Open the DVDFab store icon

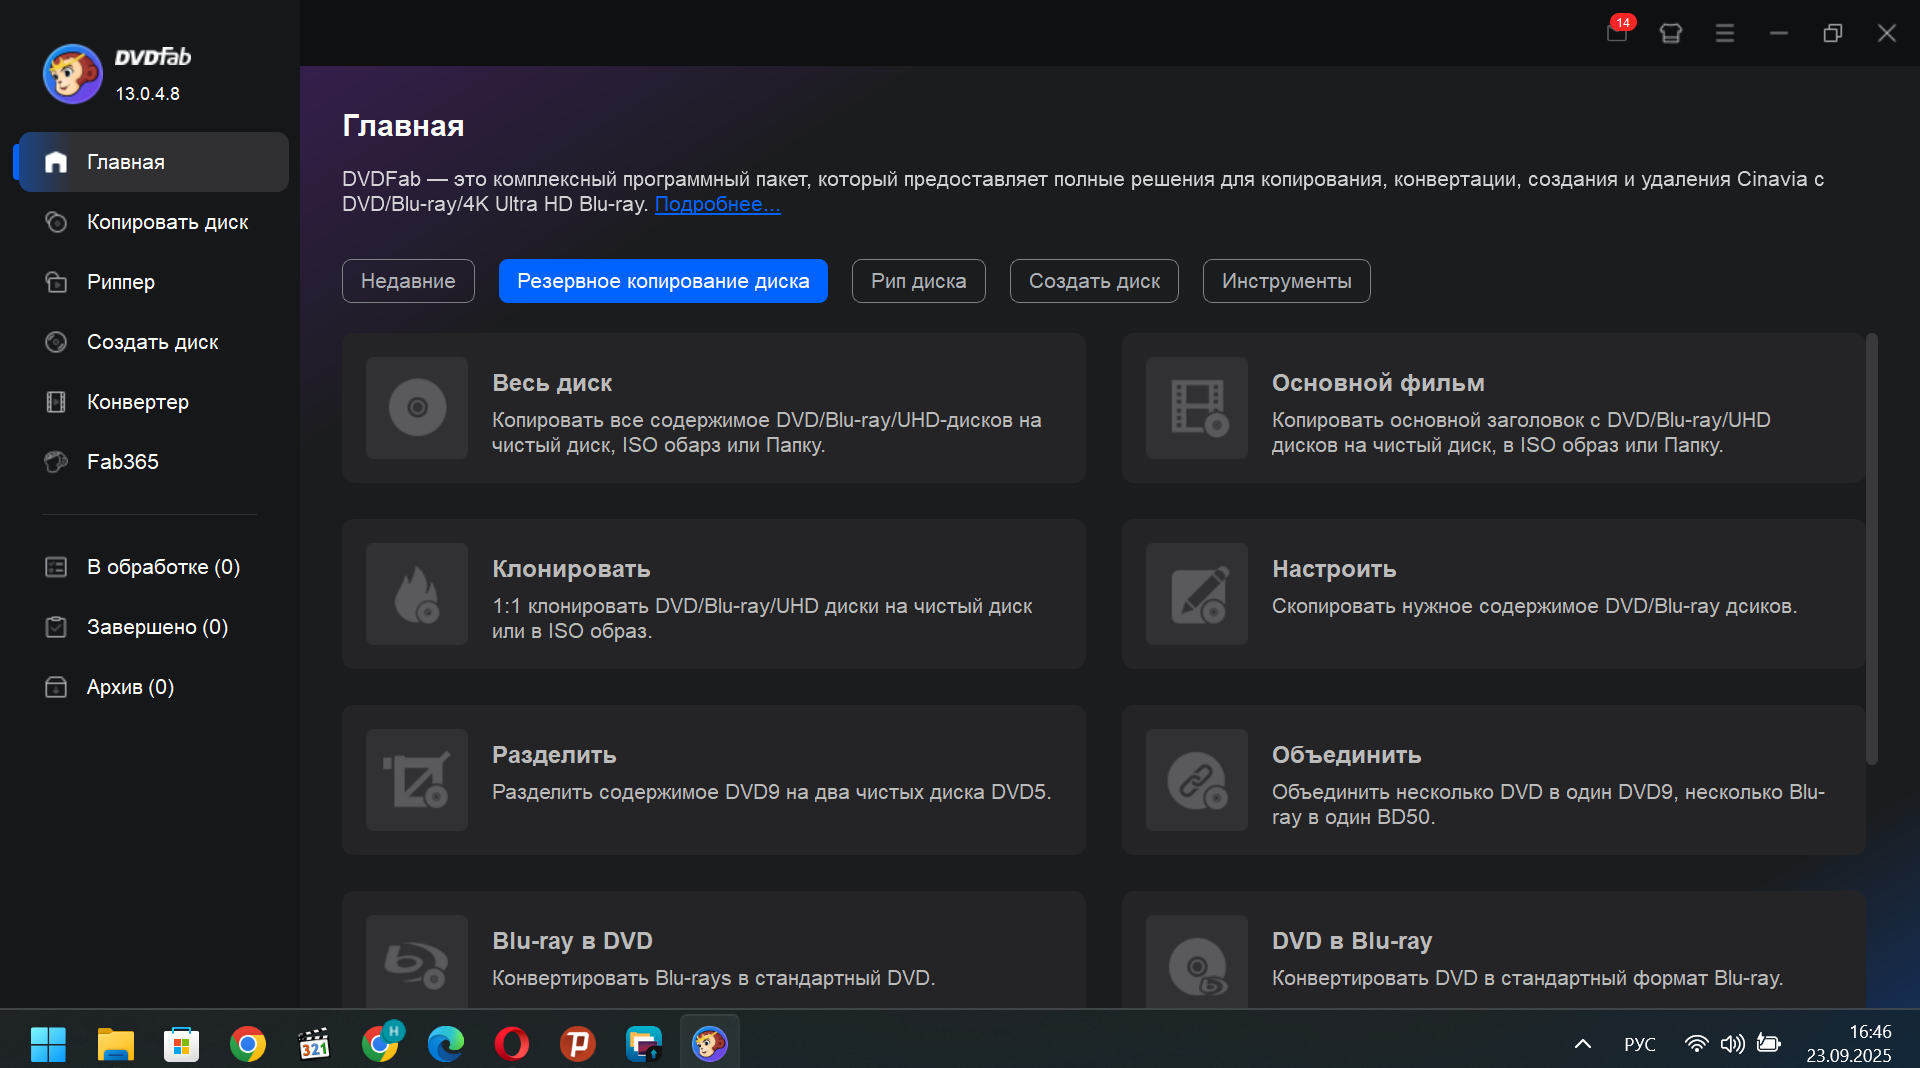click(x=1671, y=33)
